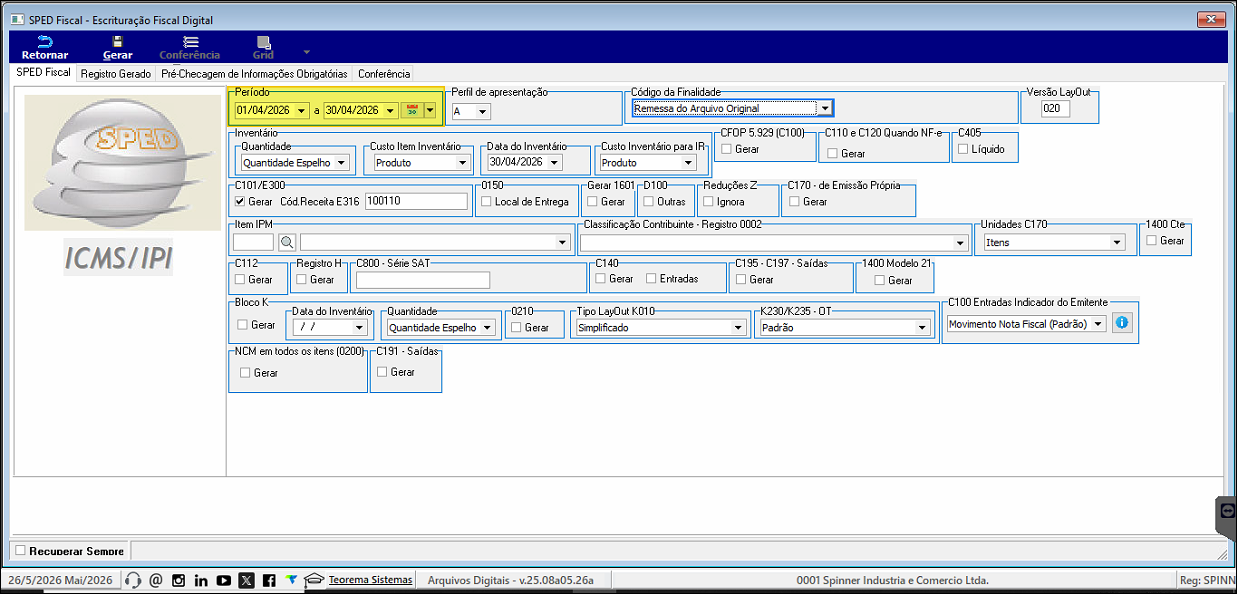The width and height of the screenshot is (1237, 594).
Task: Open the Tipo LayOut K010 Simplificado dropdown
Action: click(x=738, y=328)
